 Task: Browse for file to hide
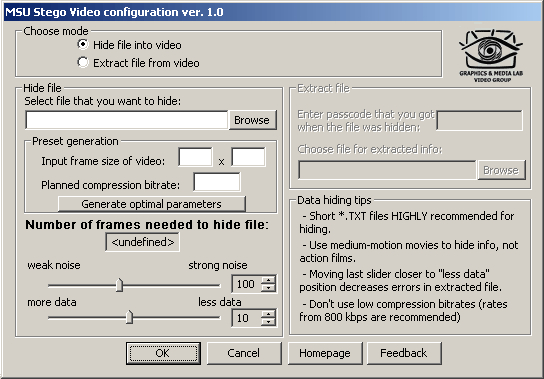pos(252,120)
